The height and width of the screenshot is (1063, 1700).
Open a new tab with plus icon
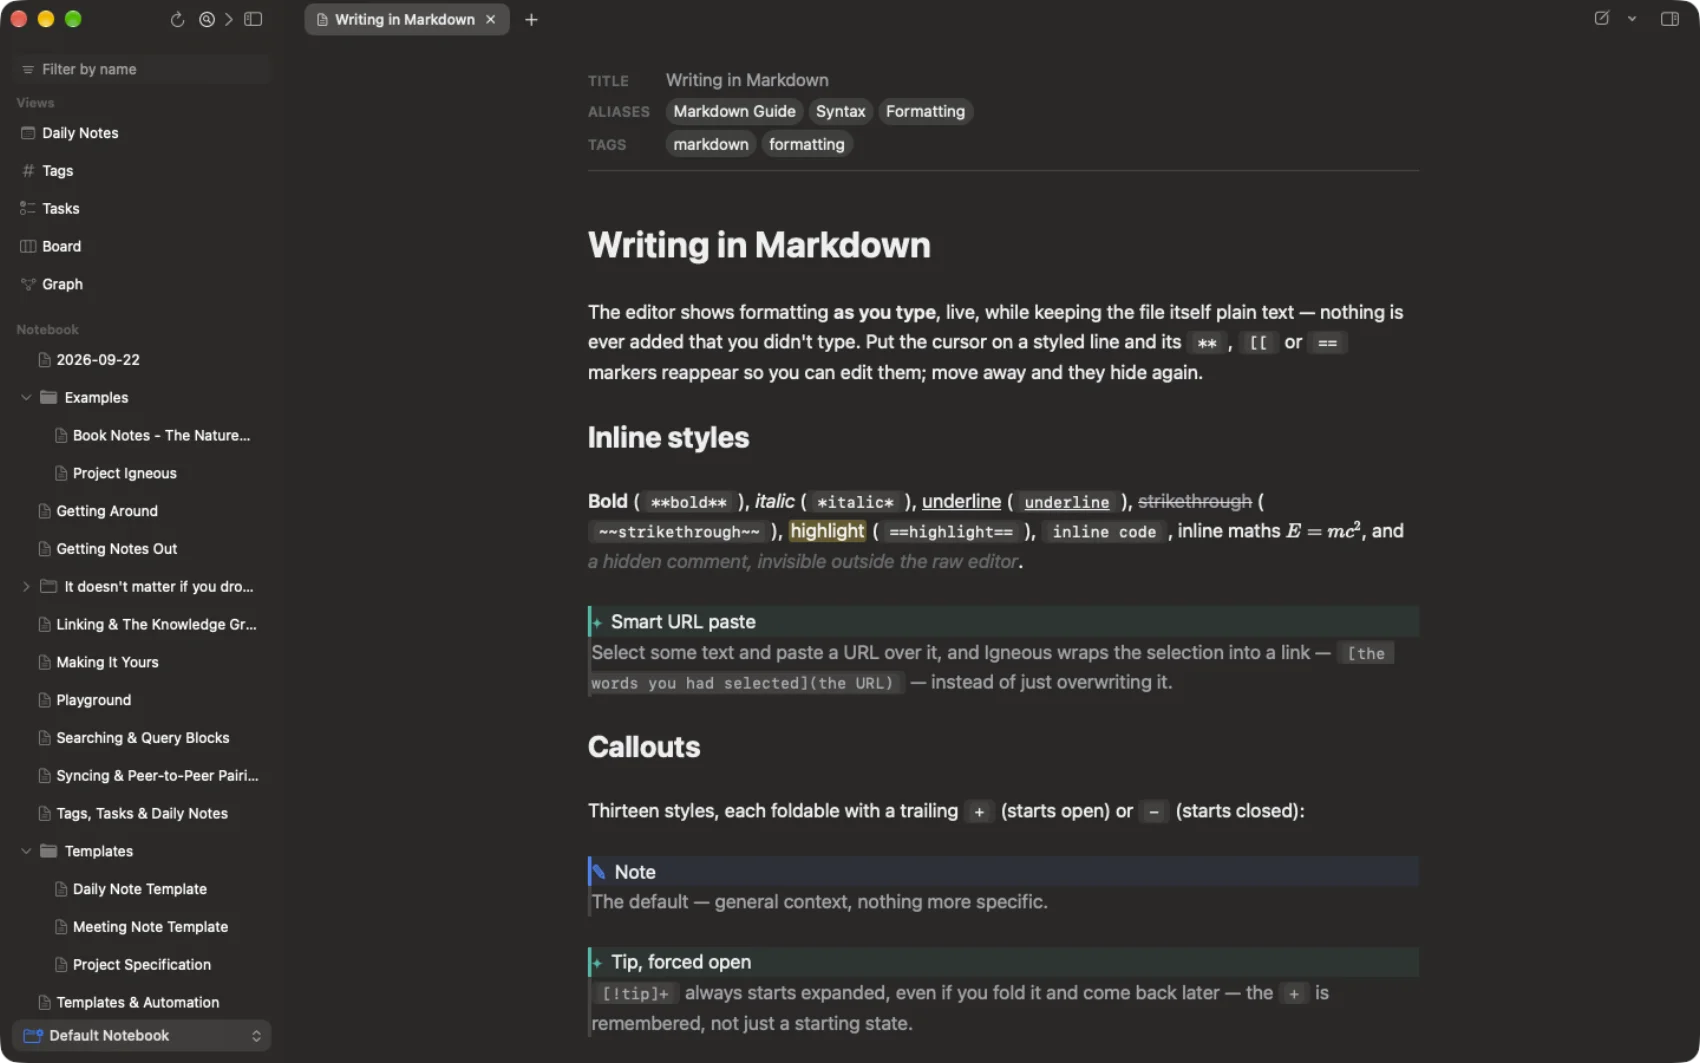coord(531,19)
